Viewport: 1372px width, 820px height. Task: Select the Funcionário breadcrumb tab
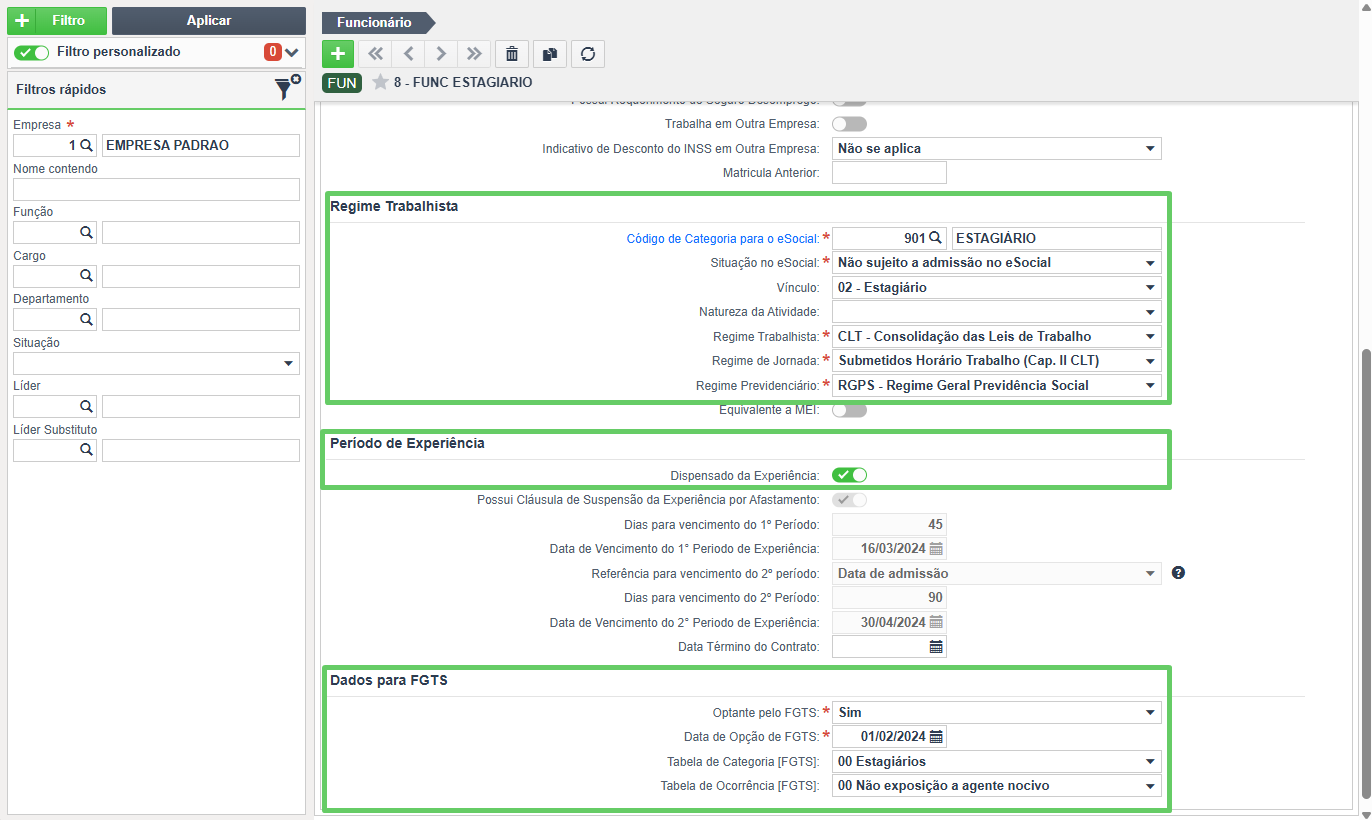coord(376,22)
